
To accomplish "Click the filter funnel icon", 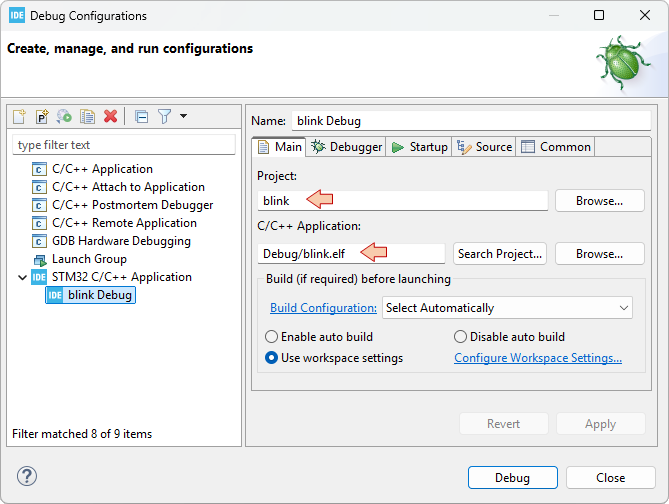I will (x=164, y=117).
